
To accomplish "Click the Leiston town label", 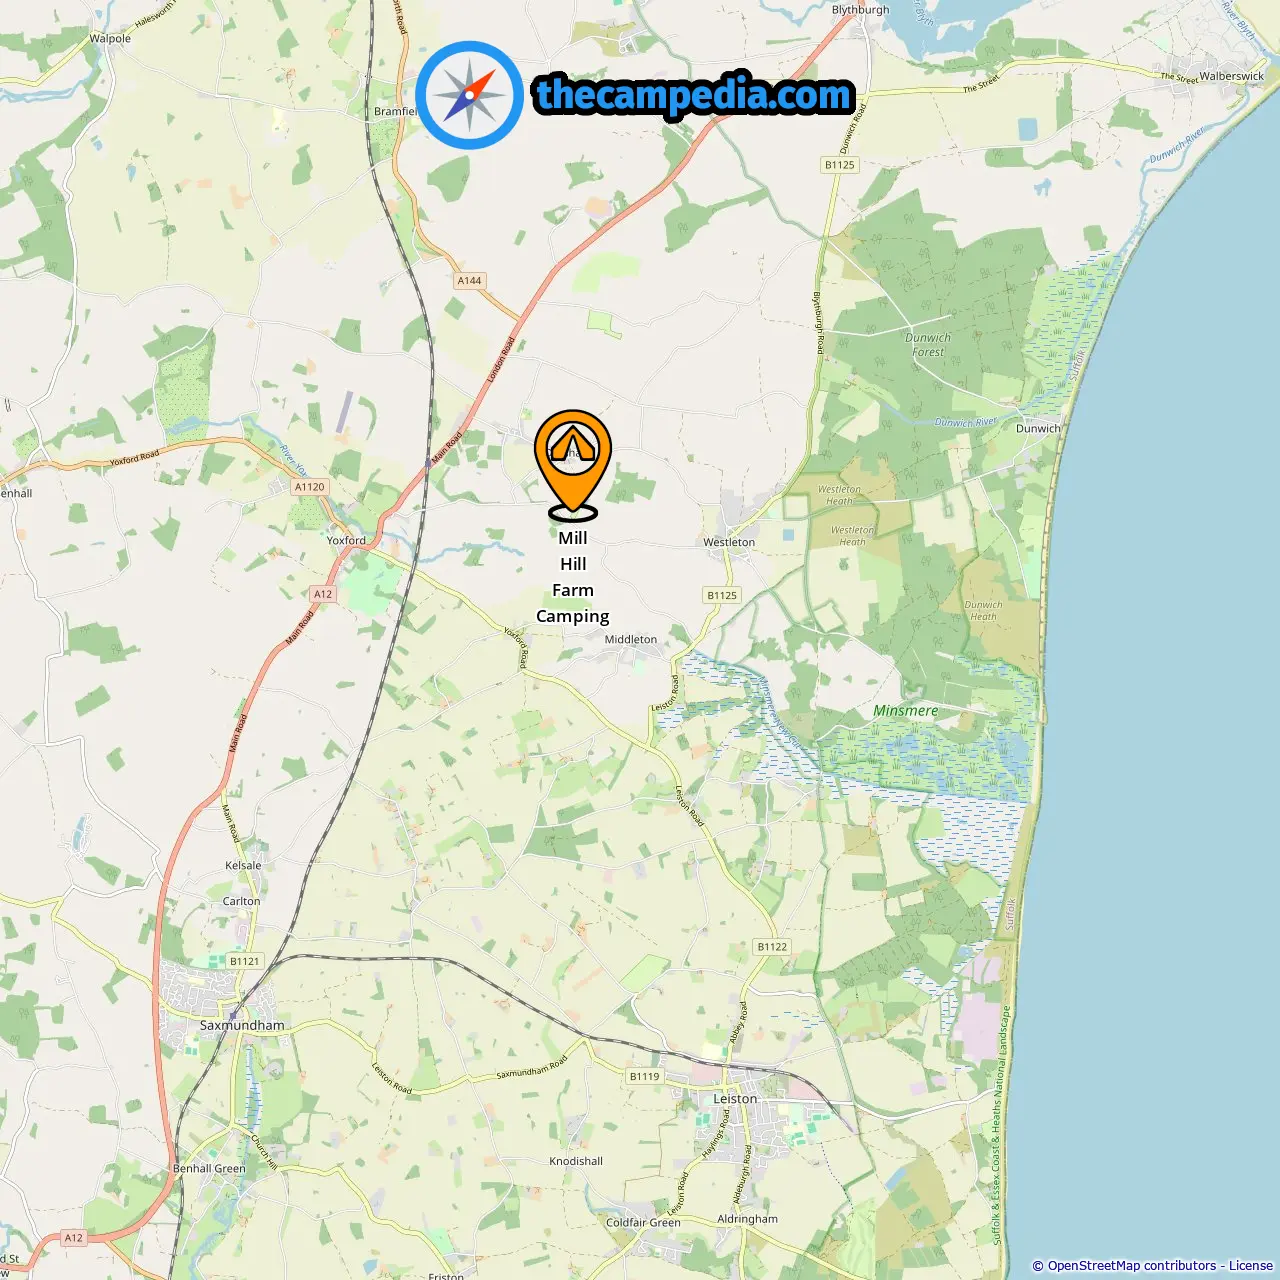I will pos(735,1099).
